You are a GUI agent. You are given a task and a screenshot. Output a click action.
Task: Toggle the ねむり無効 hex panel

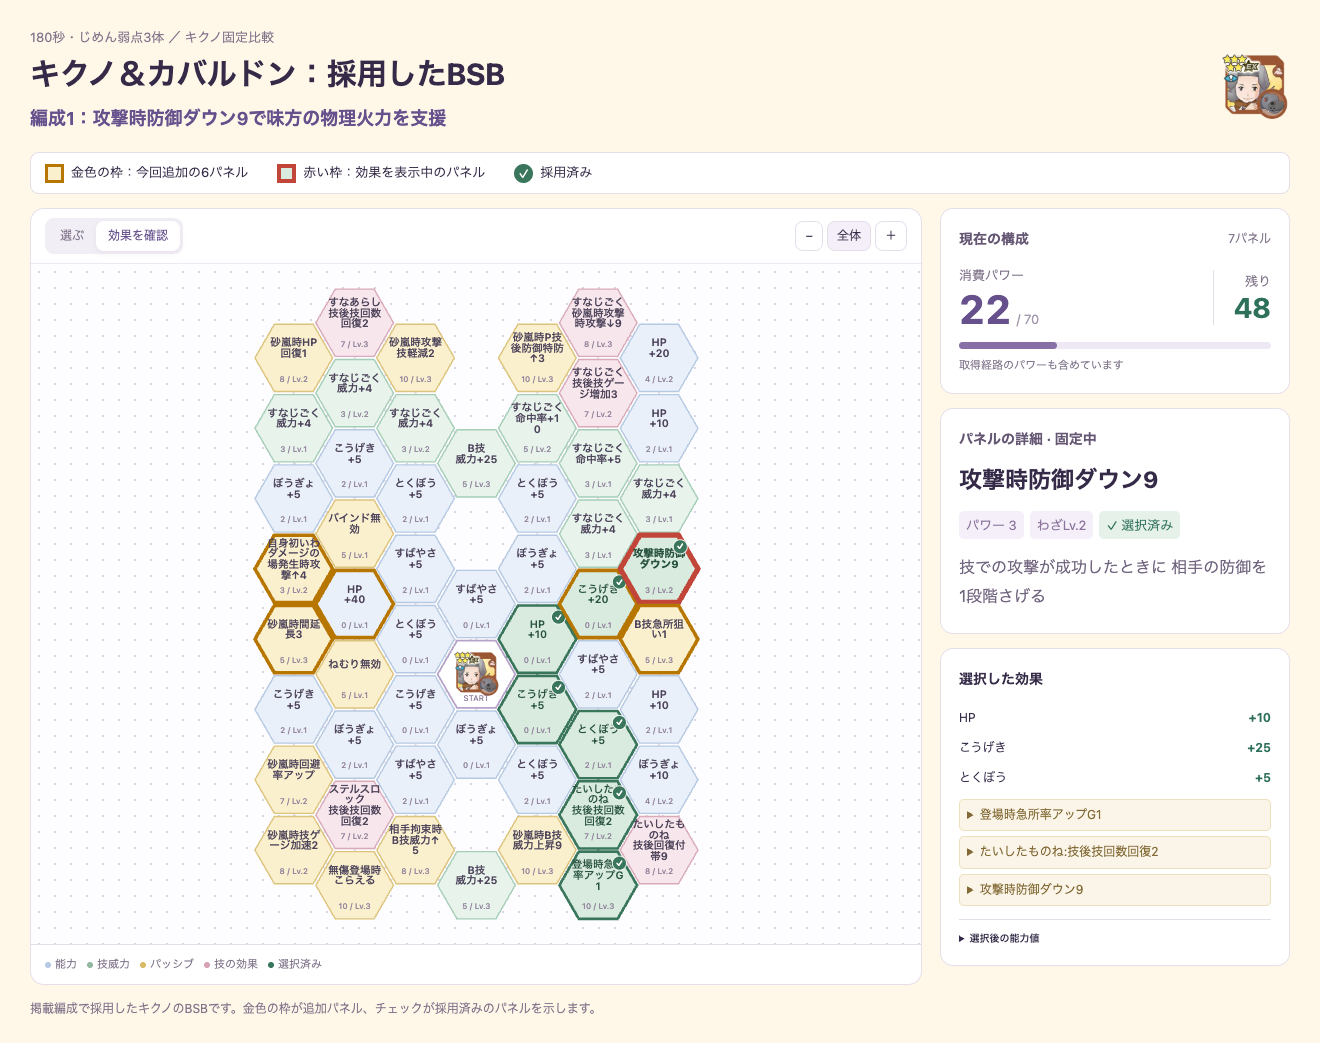click(354, 675)
